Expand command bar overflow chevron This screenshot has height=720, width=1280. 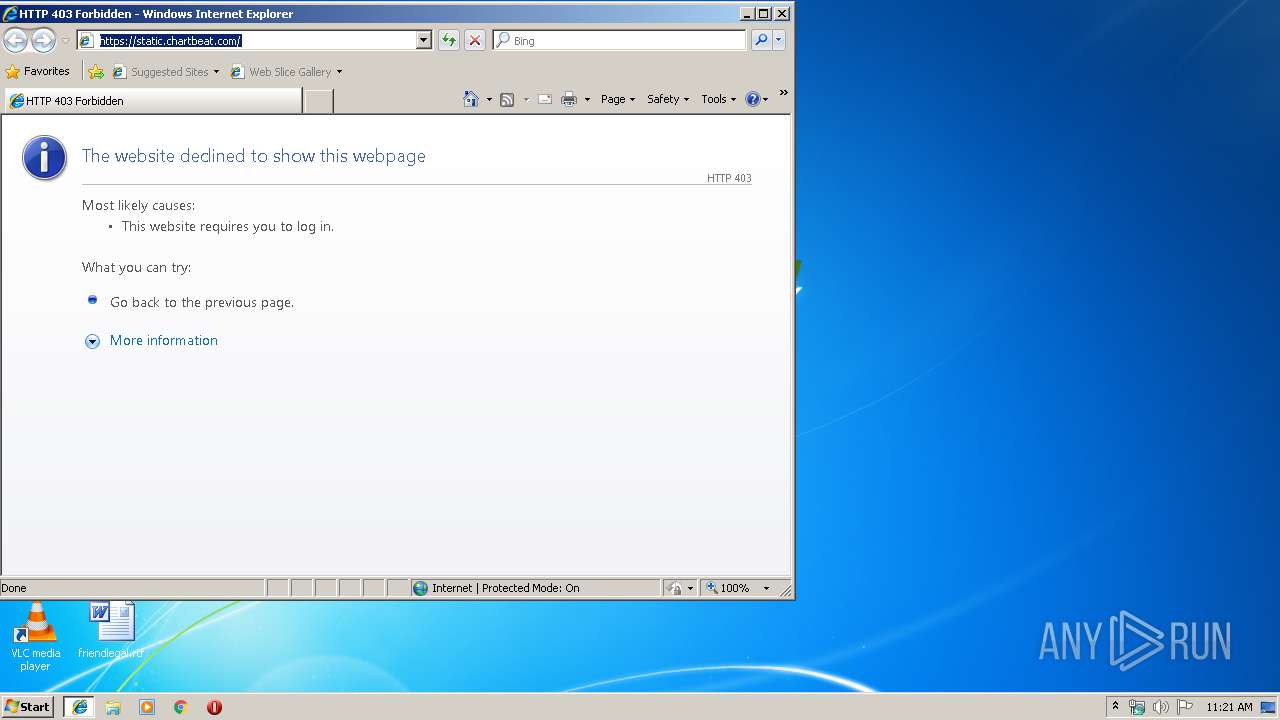[783, 93]
